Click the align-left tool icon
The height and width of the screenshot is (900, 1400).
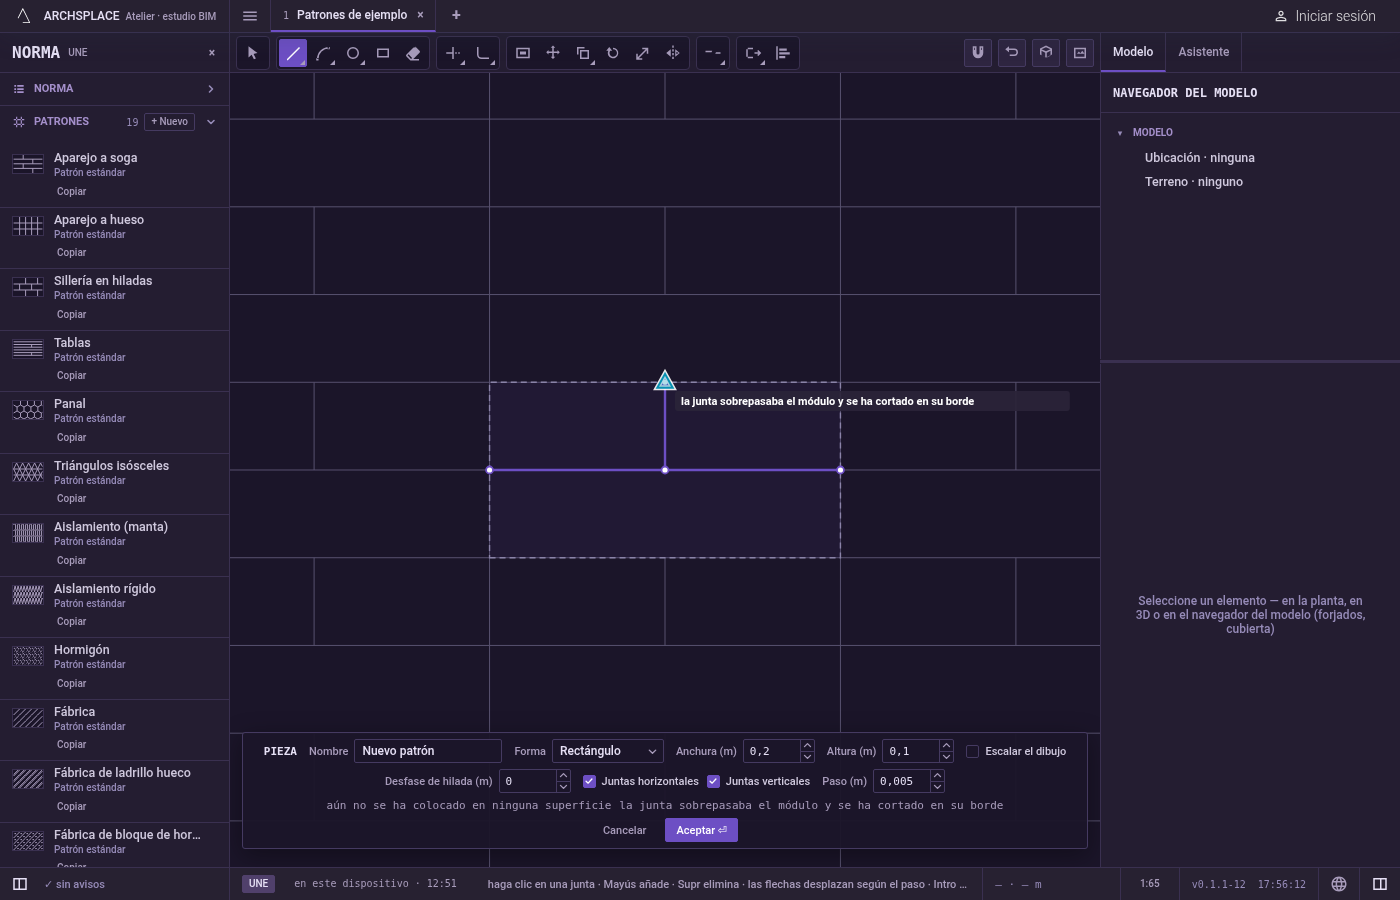pyautogui.click(x=783, y=53)
